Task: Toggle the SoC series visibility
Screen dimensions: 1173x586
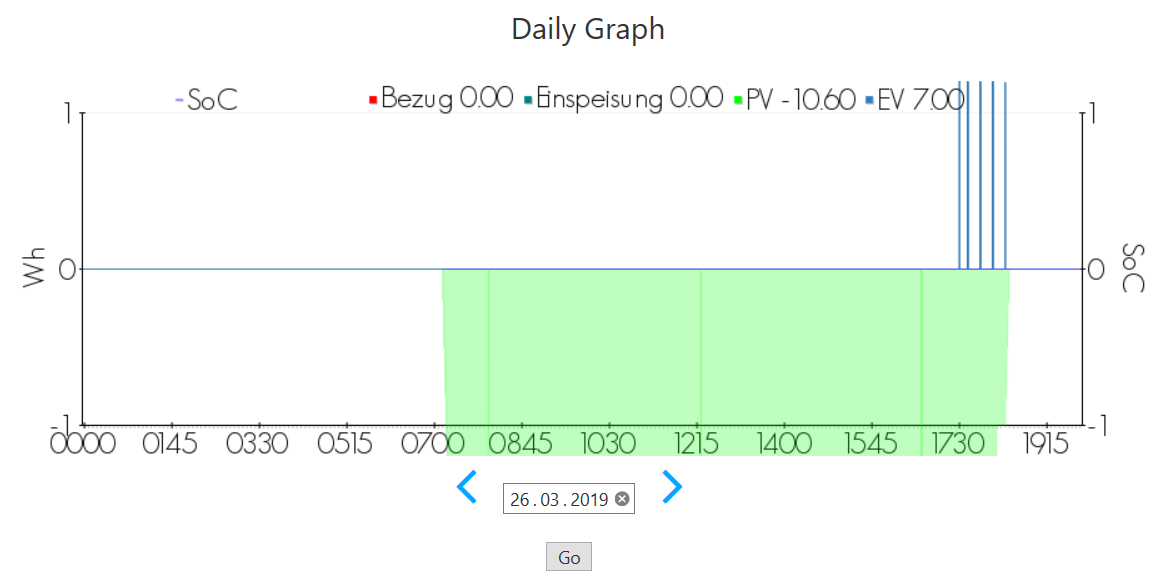Action: click(205, 98)
